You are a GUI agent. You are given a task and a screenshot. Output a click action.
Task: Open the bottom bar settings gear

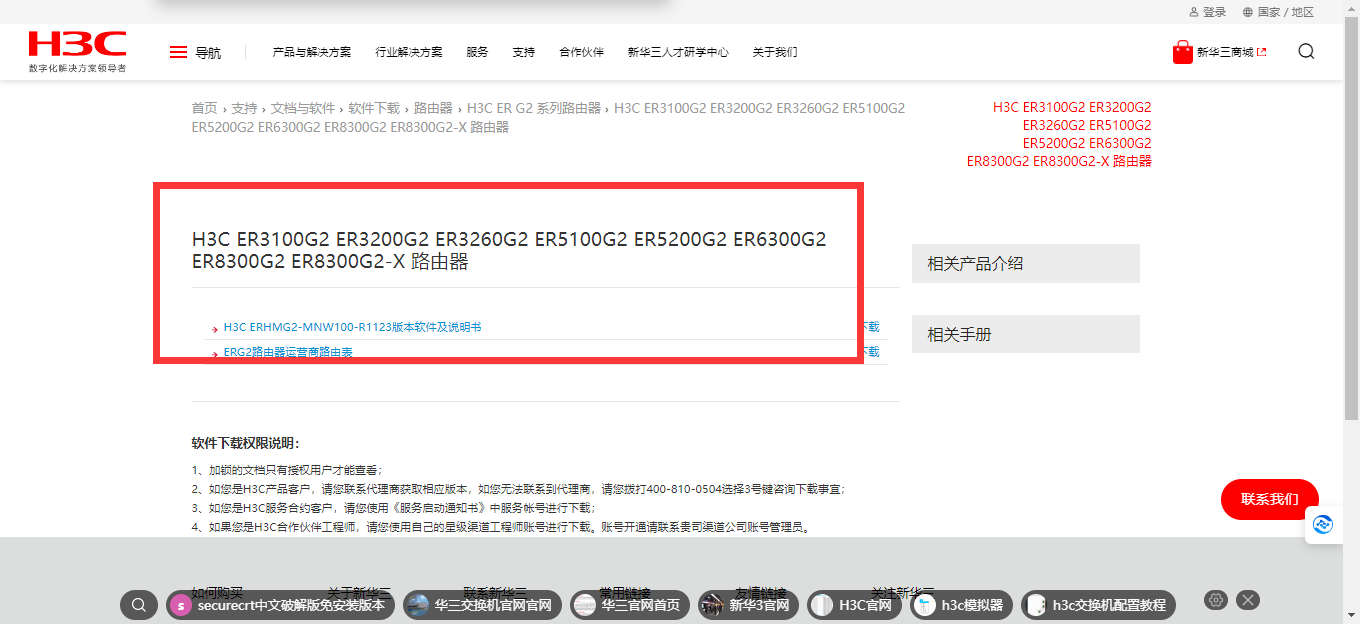point(1216,600)
